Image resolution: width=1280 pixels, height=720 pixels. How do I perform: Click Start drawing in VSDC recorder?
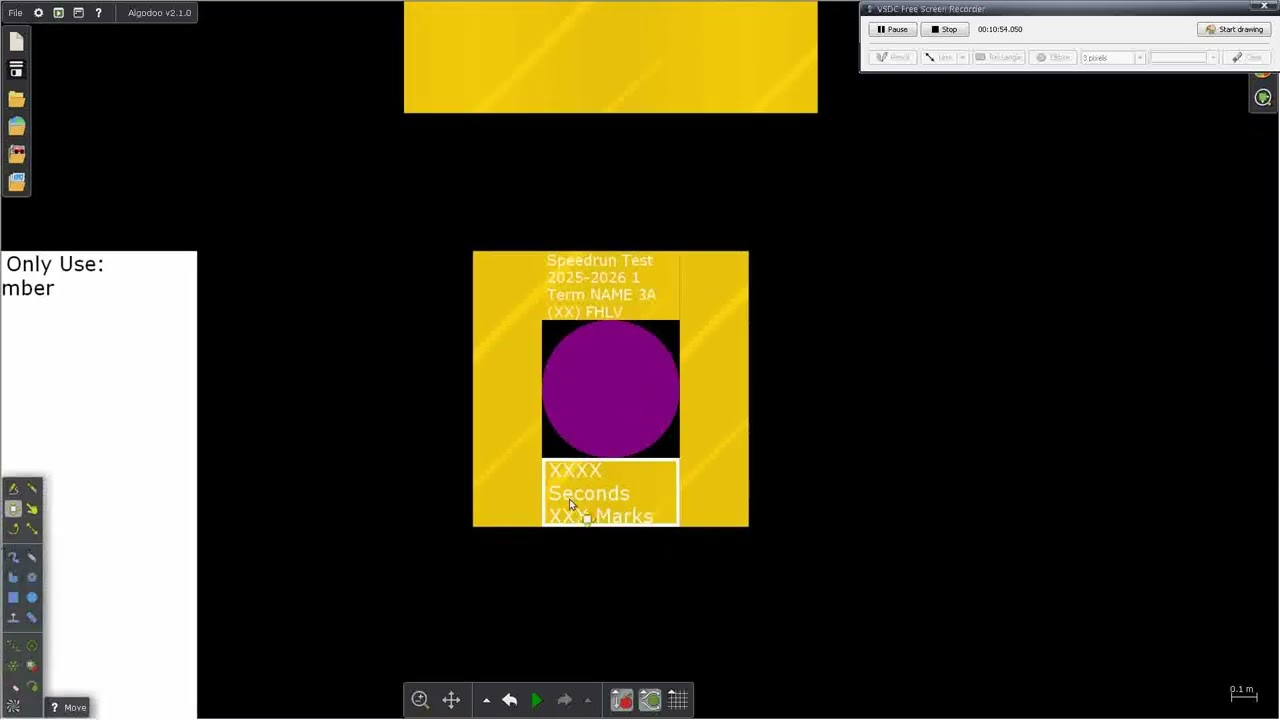coord(1234,29)
